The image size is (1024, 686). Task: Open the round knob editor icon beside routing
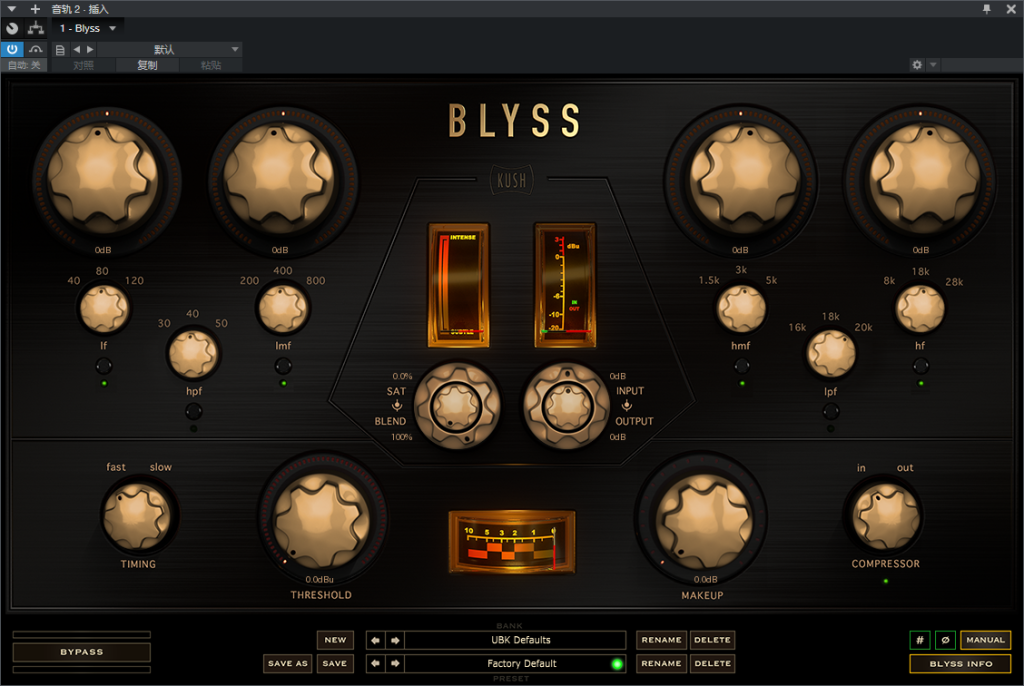12,28
